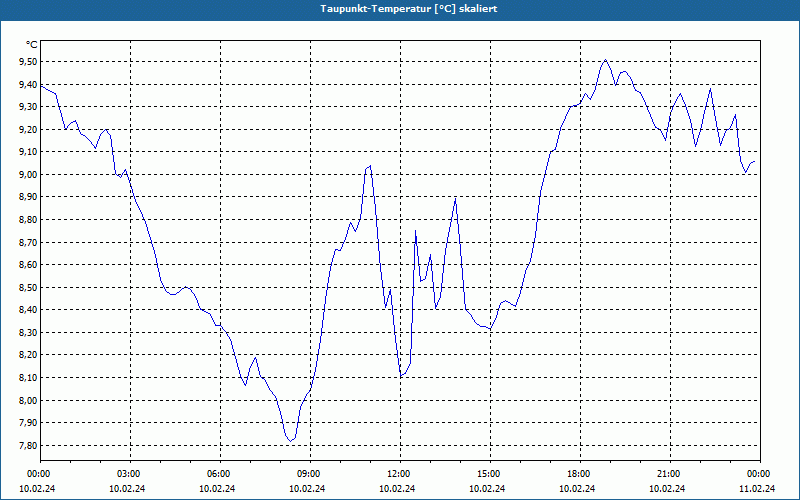This screenshot has height=500, width=800.
Task: Select the "8,60" y-axis value
Action: click(x=29, y=265)
